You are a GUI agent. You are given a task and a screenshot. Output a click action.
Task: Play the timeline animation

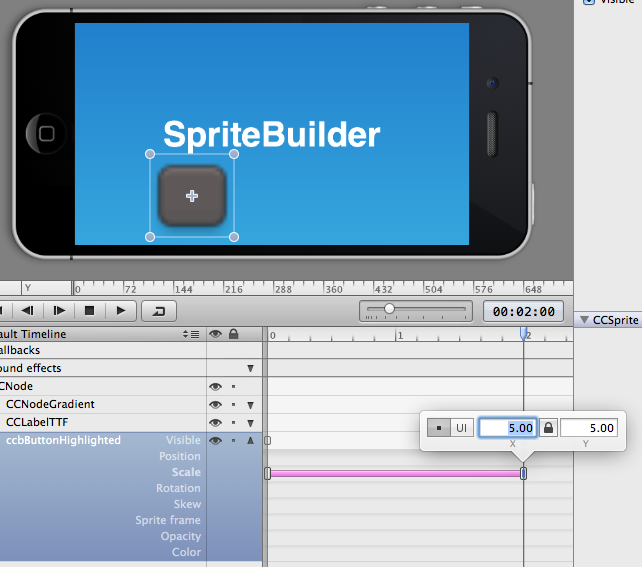pos(121,311)
